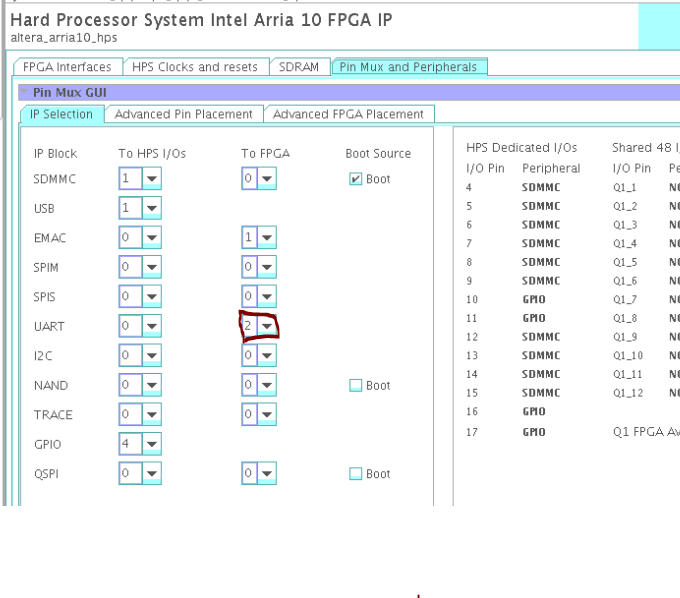The height and width of the screenshot is (598, 680).
Task: Click the HPS Dedicated I/Os heading
Action: click(x=522, y=148)
